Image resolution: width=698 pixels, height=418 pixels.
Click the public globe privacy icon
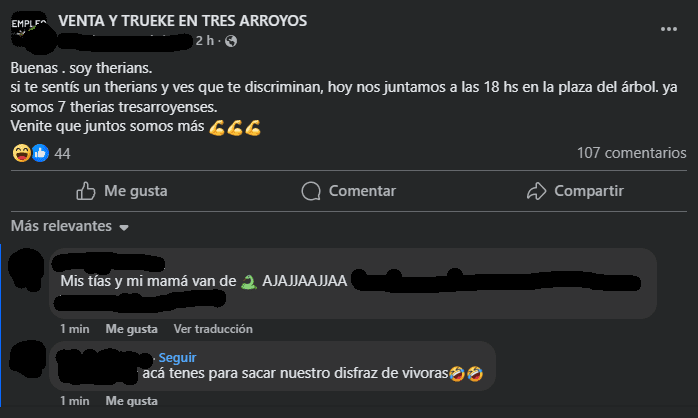point(231,41)
